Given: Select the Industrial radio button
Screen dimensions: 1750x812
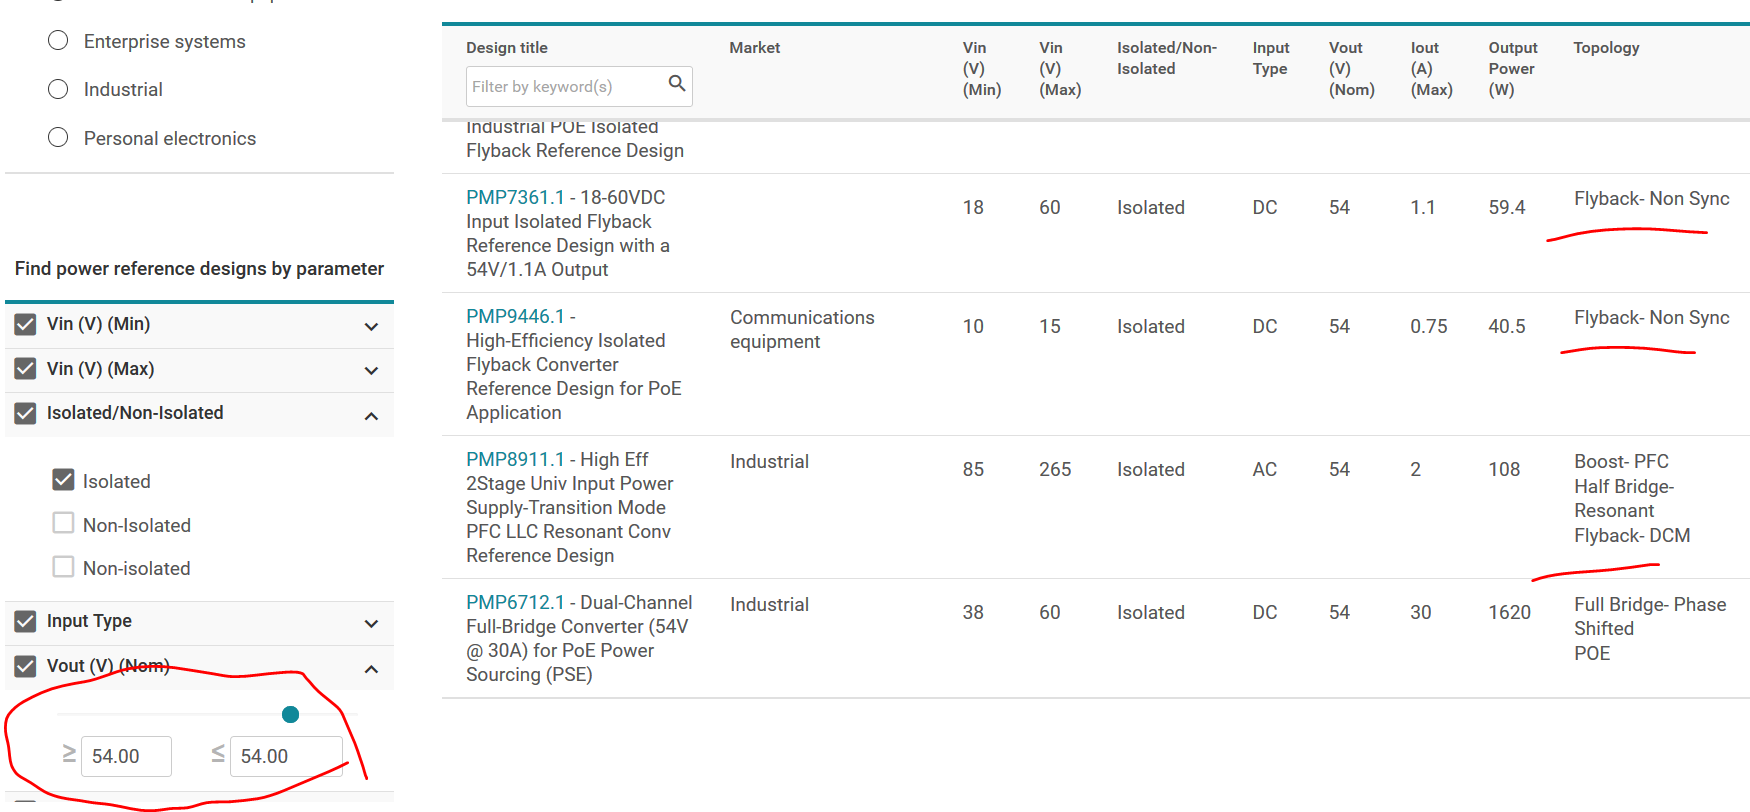Looking at the screenshot, I should click(59, 90).
